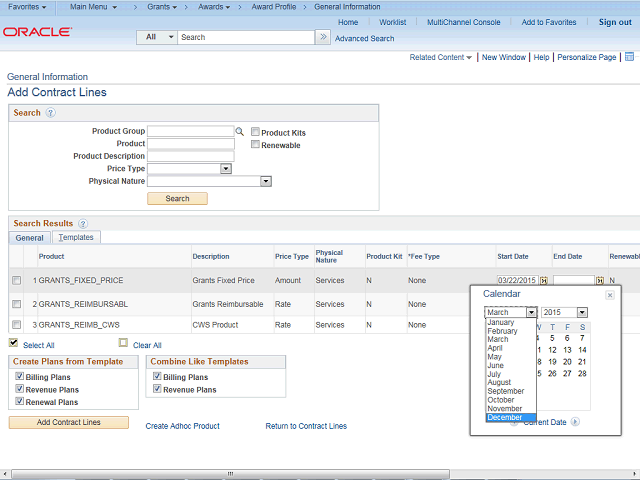Open the calendar year 2015 dropdown
640x480 pixels.
point(582,313)
